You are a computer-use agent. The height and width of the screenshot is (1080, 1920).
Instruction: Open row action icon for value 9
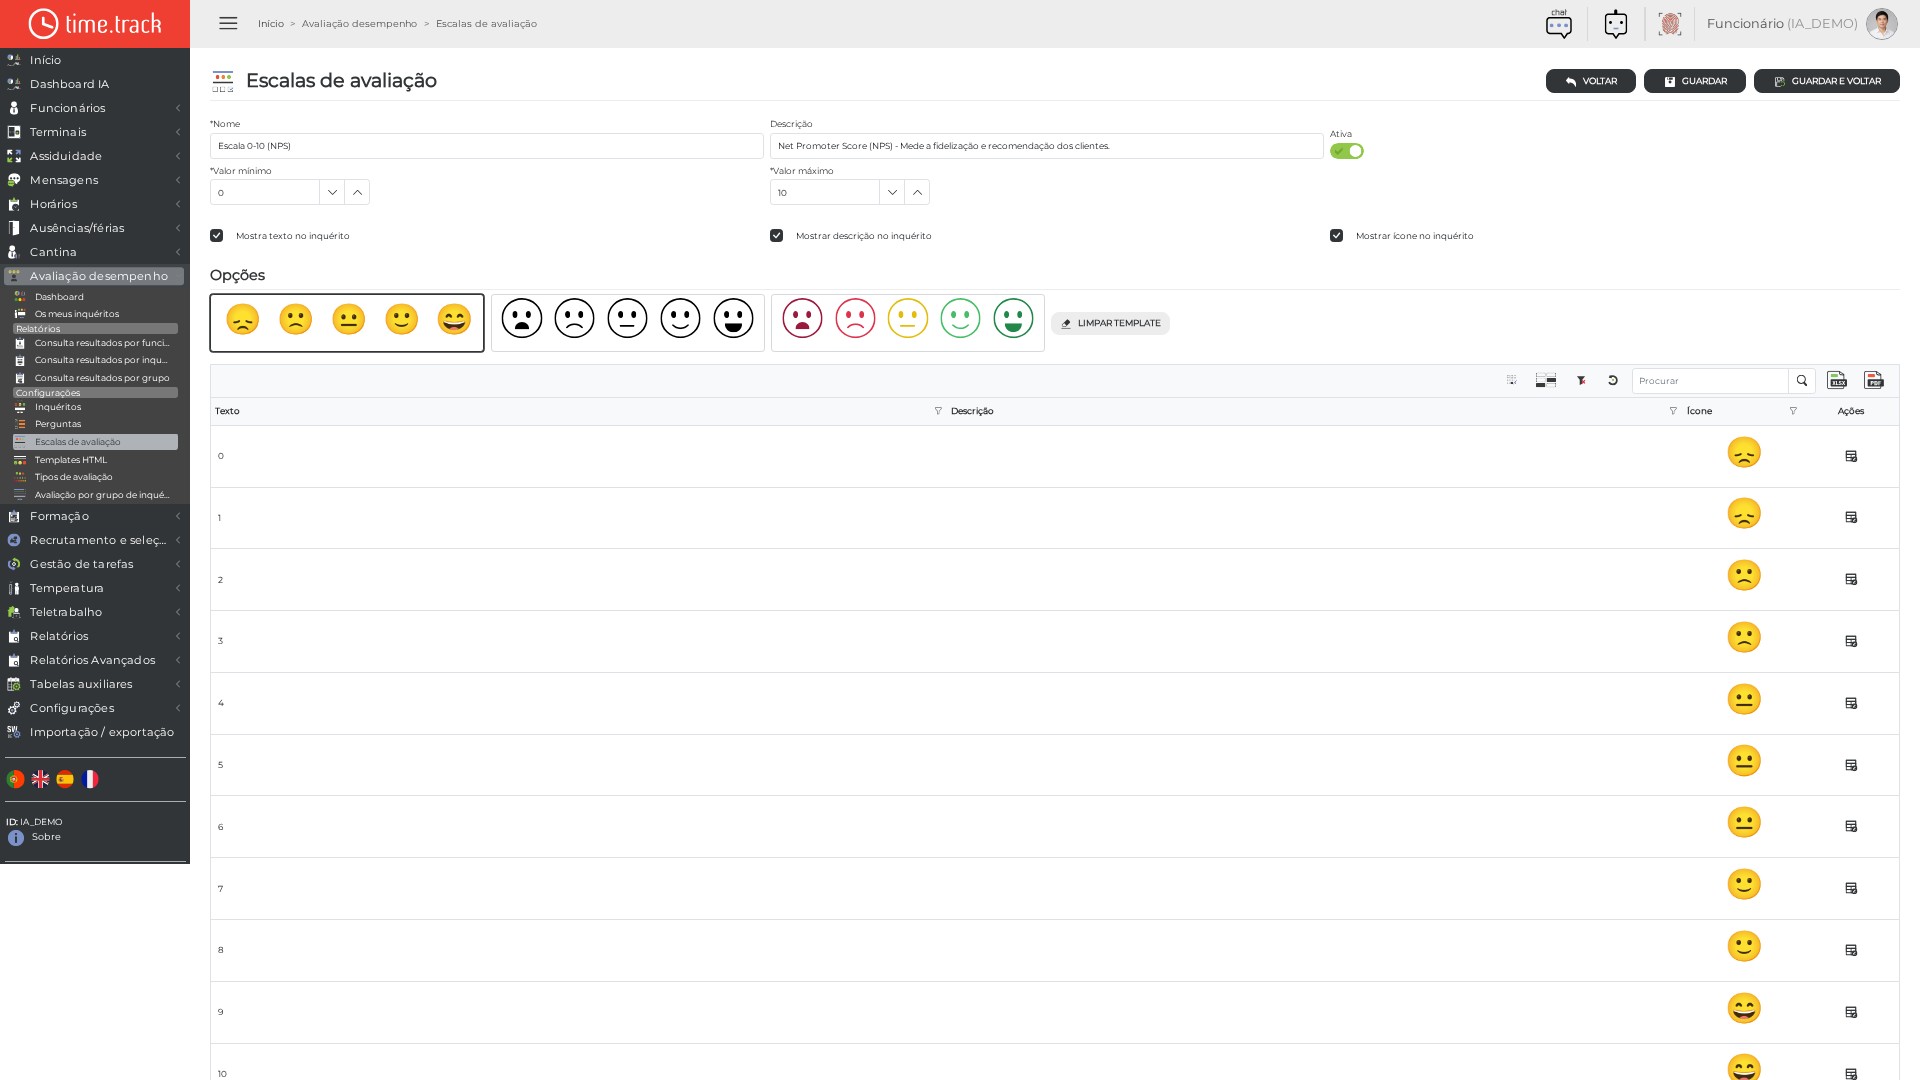tap(1851, 1012)
